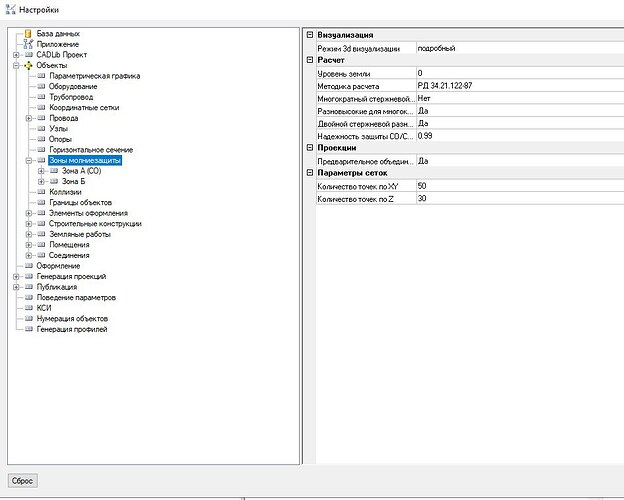Click the Объекты node icon
Viewport: 624px width, 500px height.
[28, 65]
